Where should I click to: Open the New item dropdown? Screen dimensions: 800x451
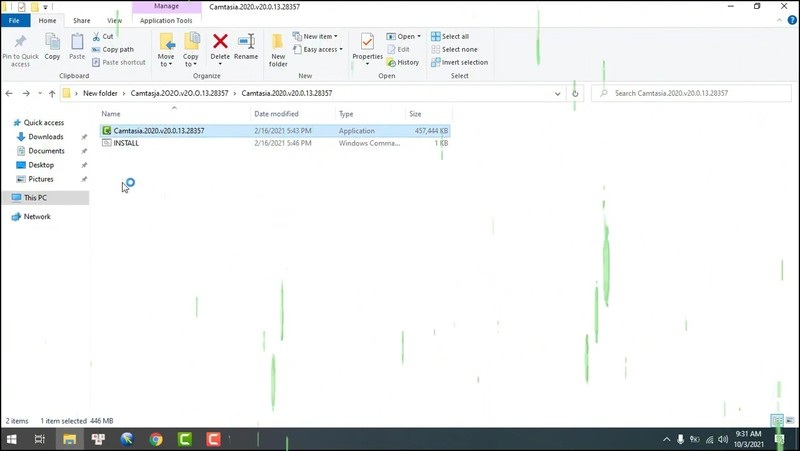(315, 37)
